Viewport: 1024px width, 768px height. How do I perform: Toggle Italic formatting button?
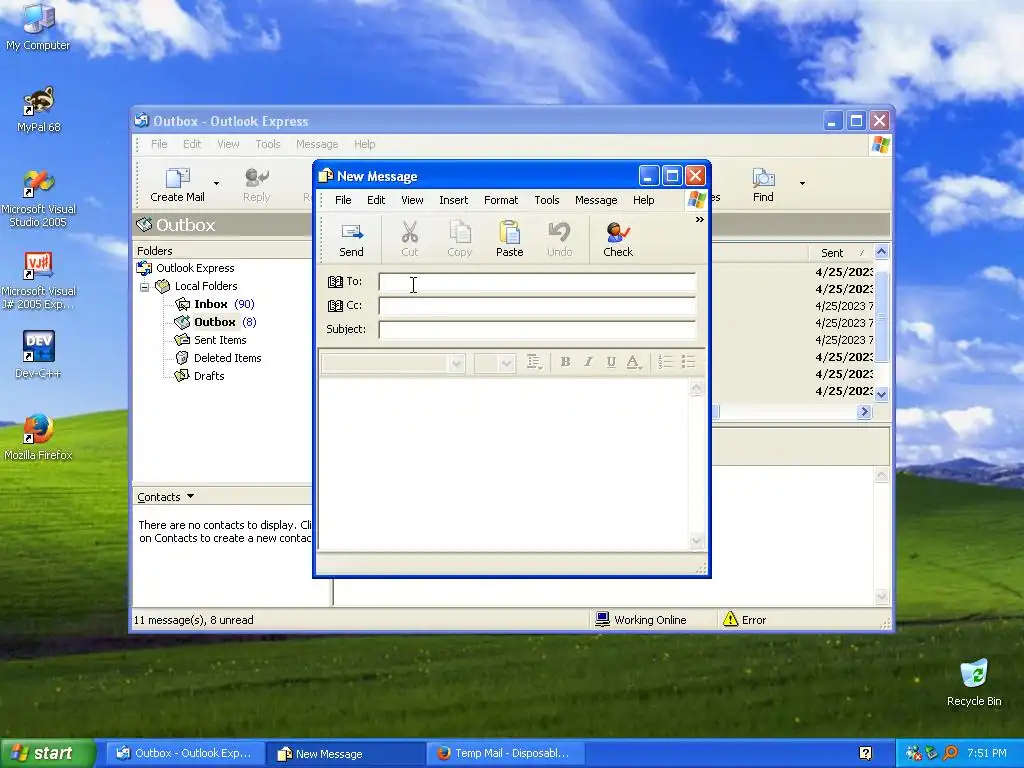click(x=588, y=362)
